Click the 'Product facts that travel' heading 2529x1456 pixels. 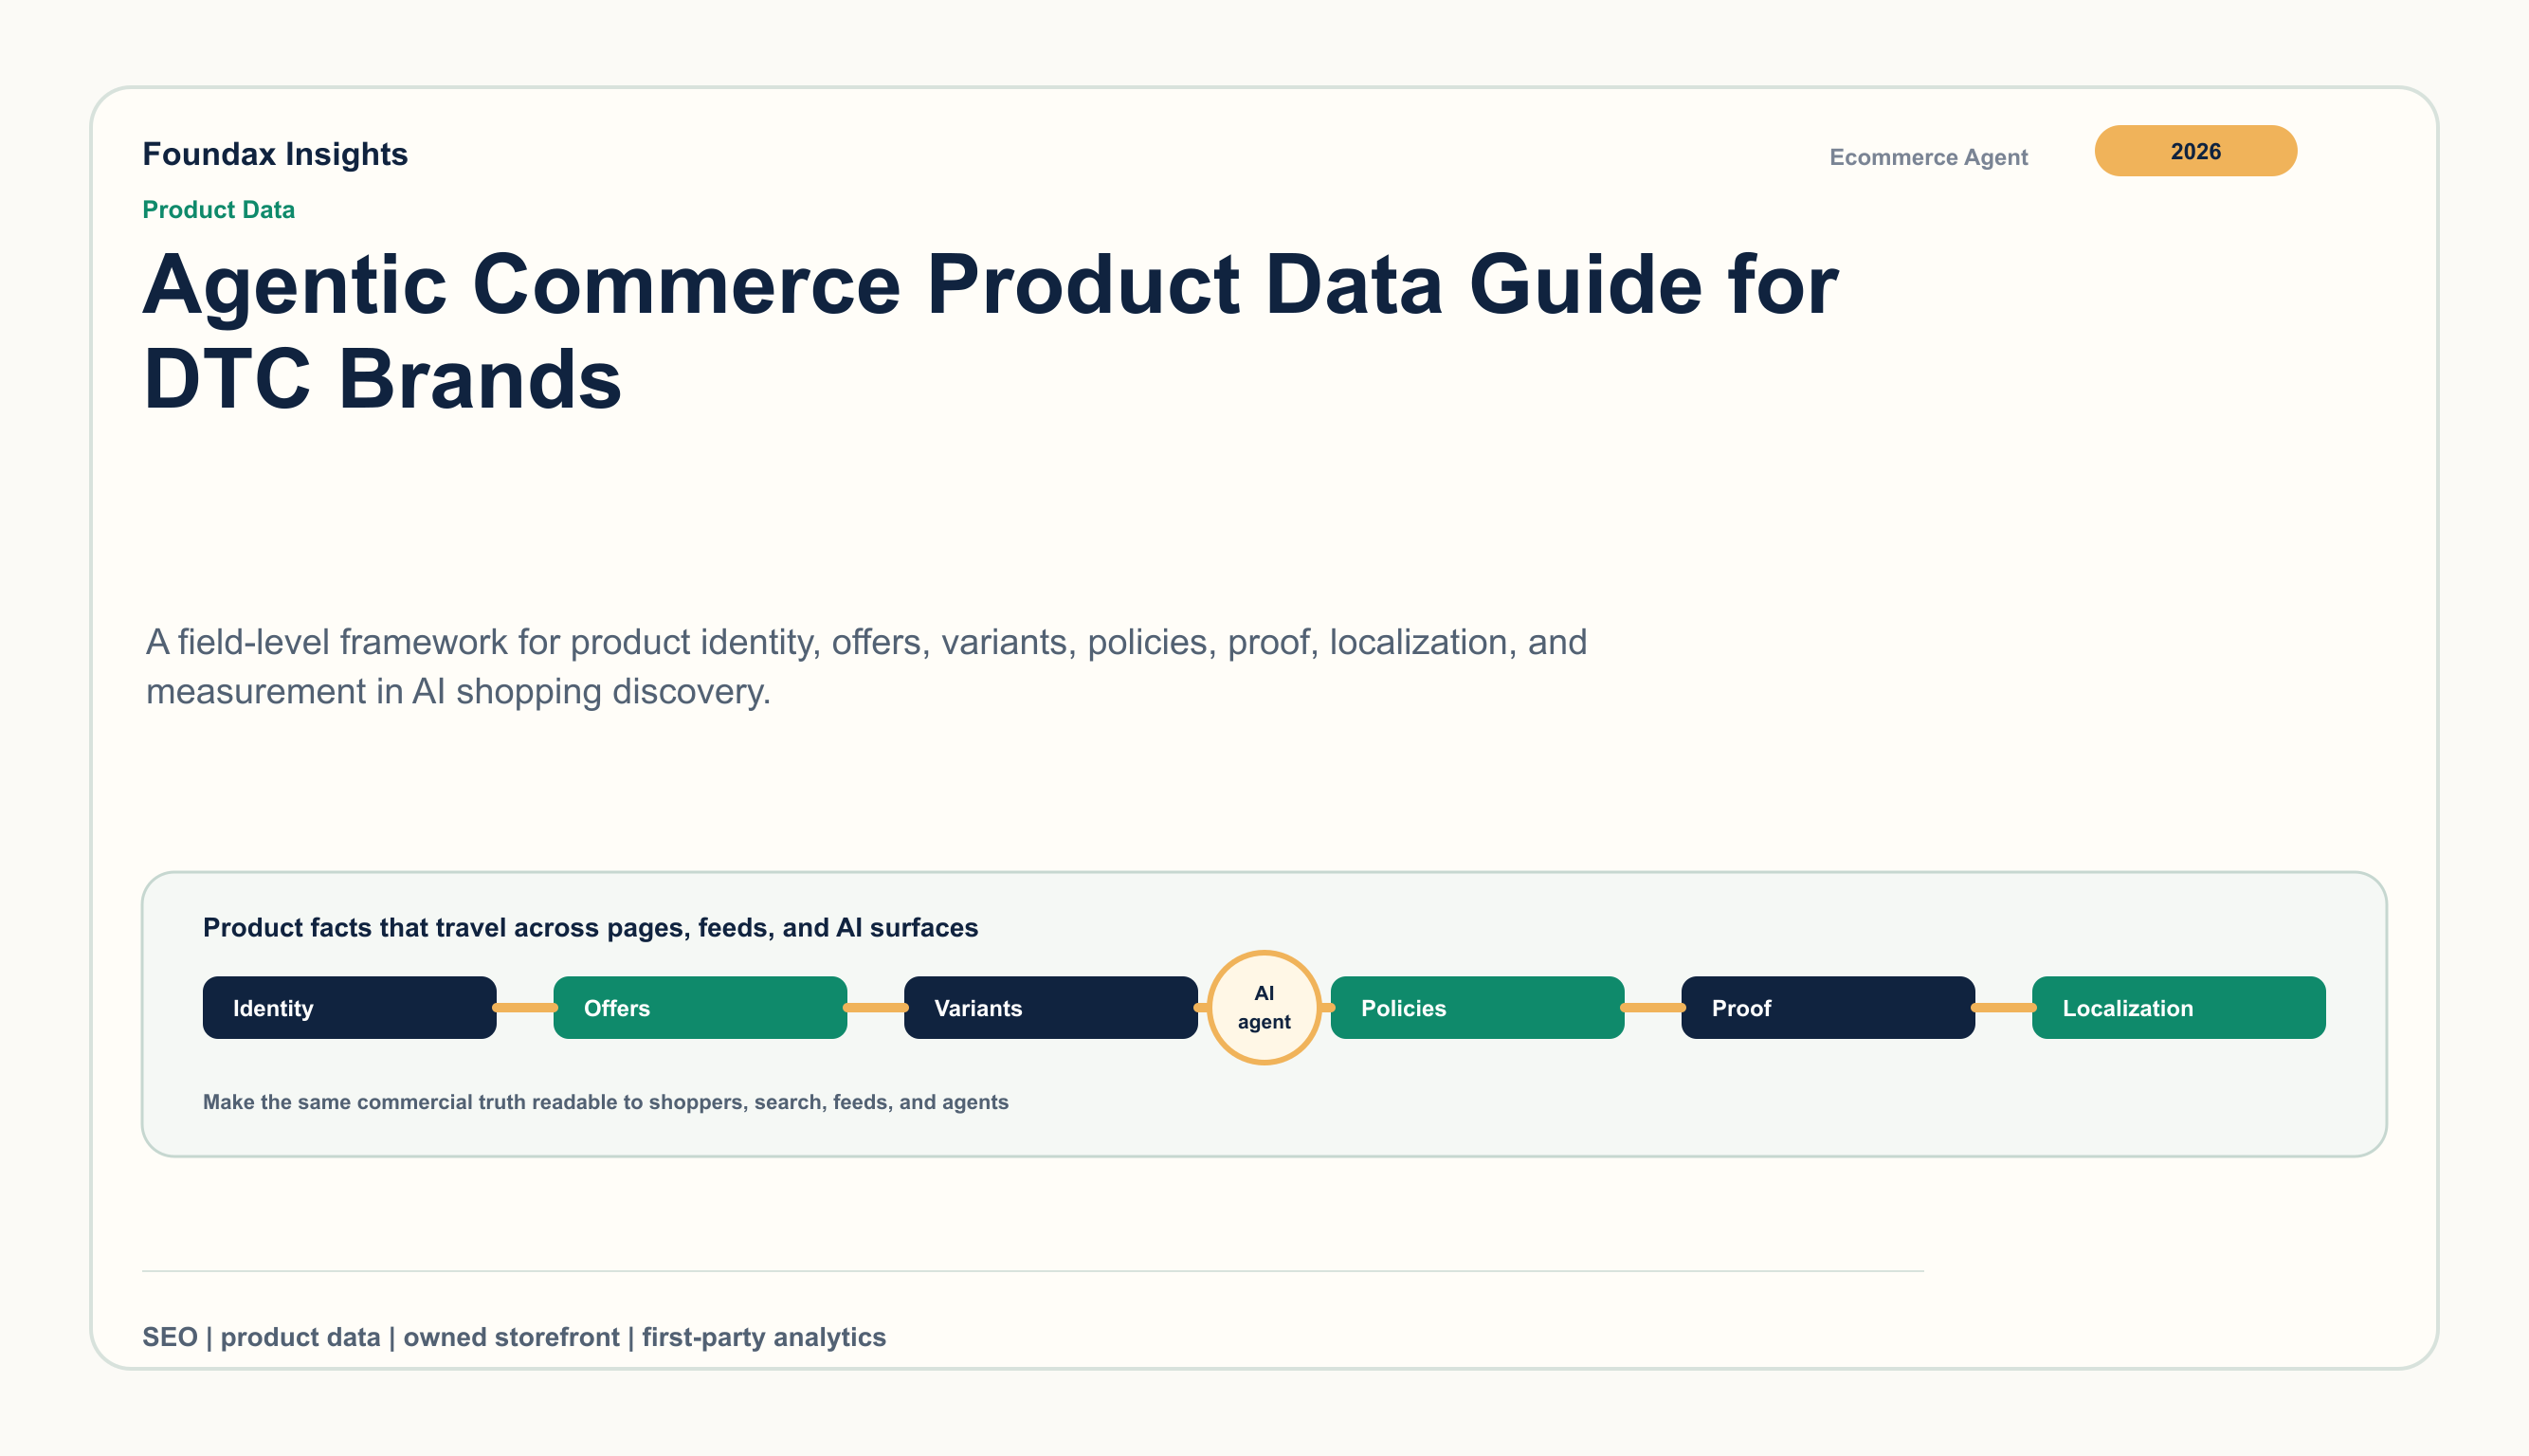coord(590,927)
